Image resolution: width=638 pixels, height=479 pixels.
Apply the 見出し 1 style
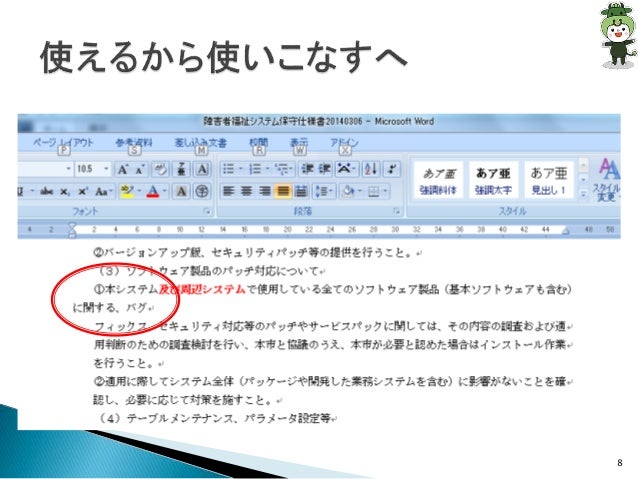[548, 180]
